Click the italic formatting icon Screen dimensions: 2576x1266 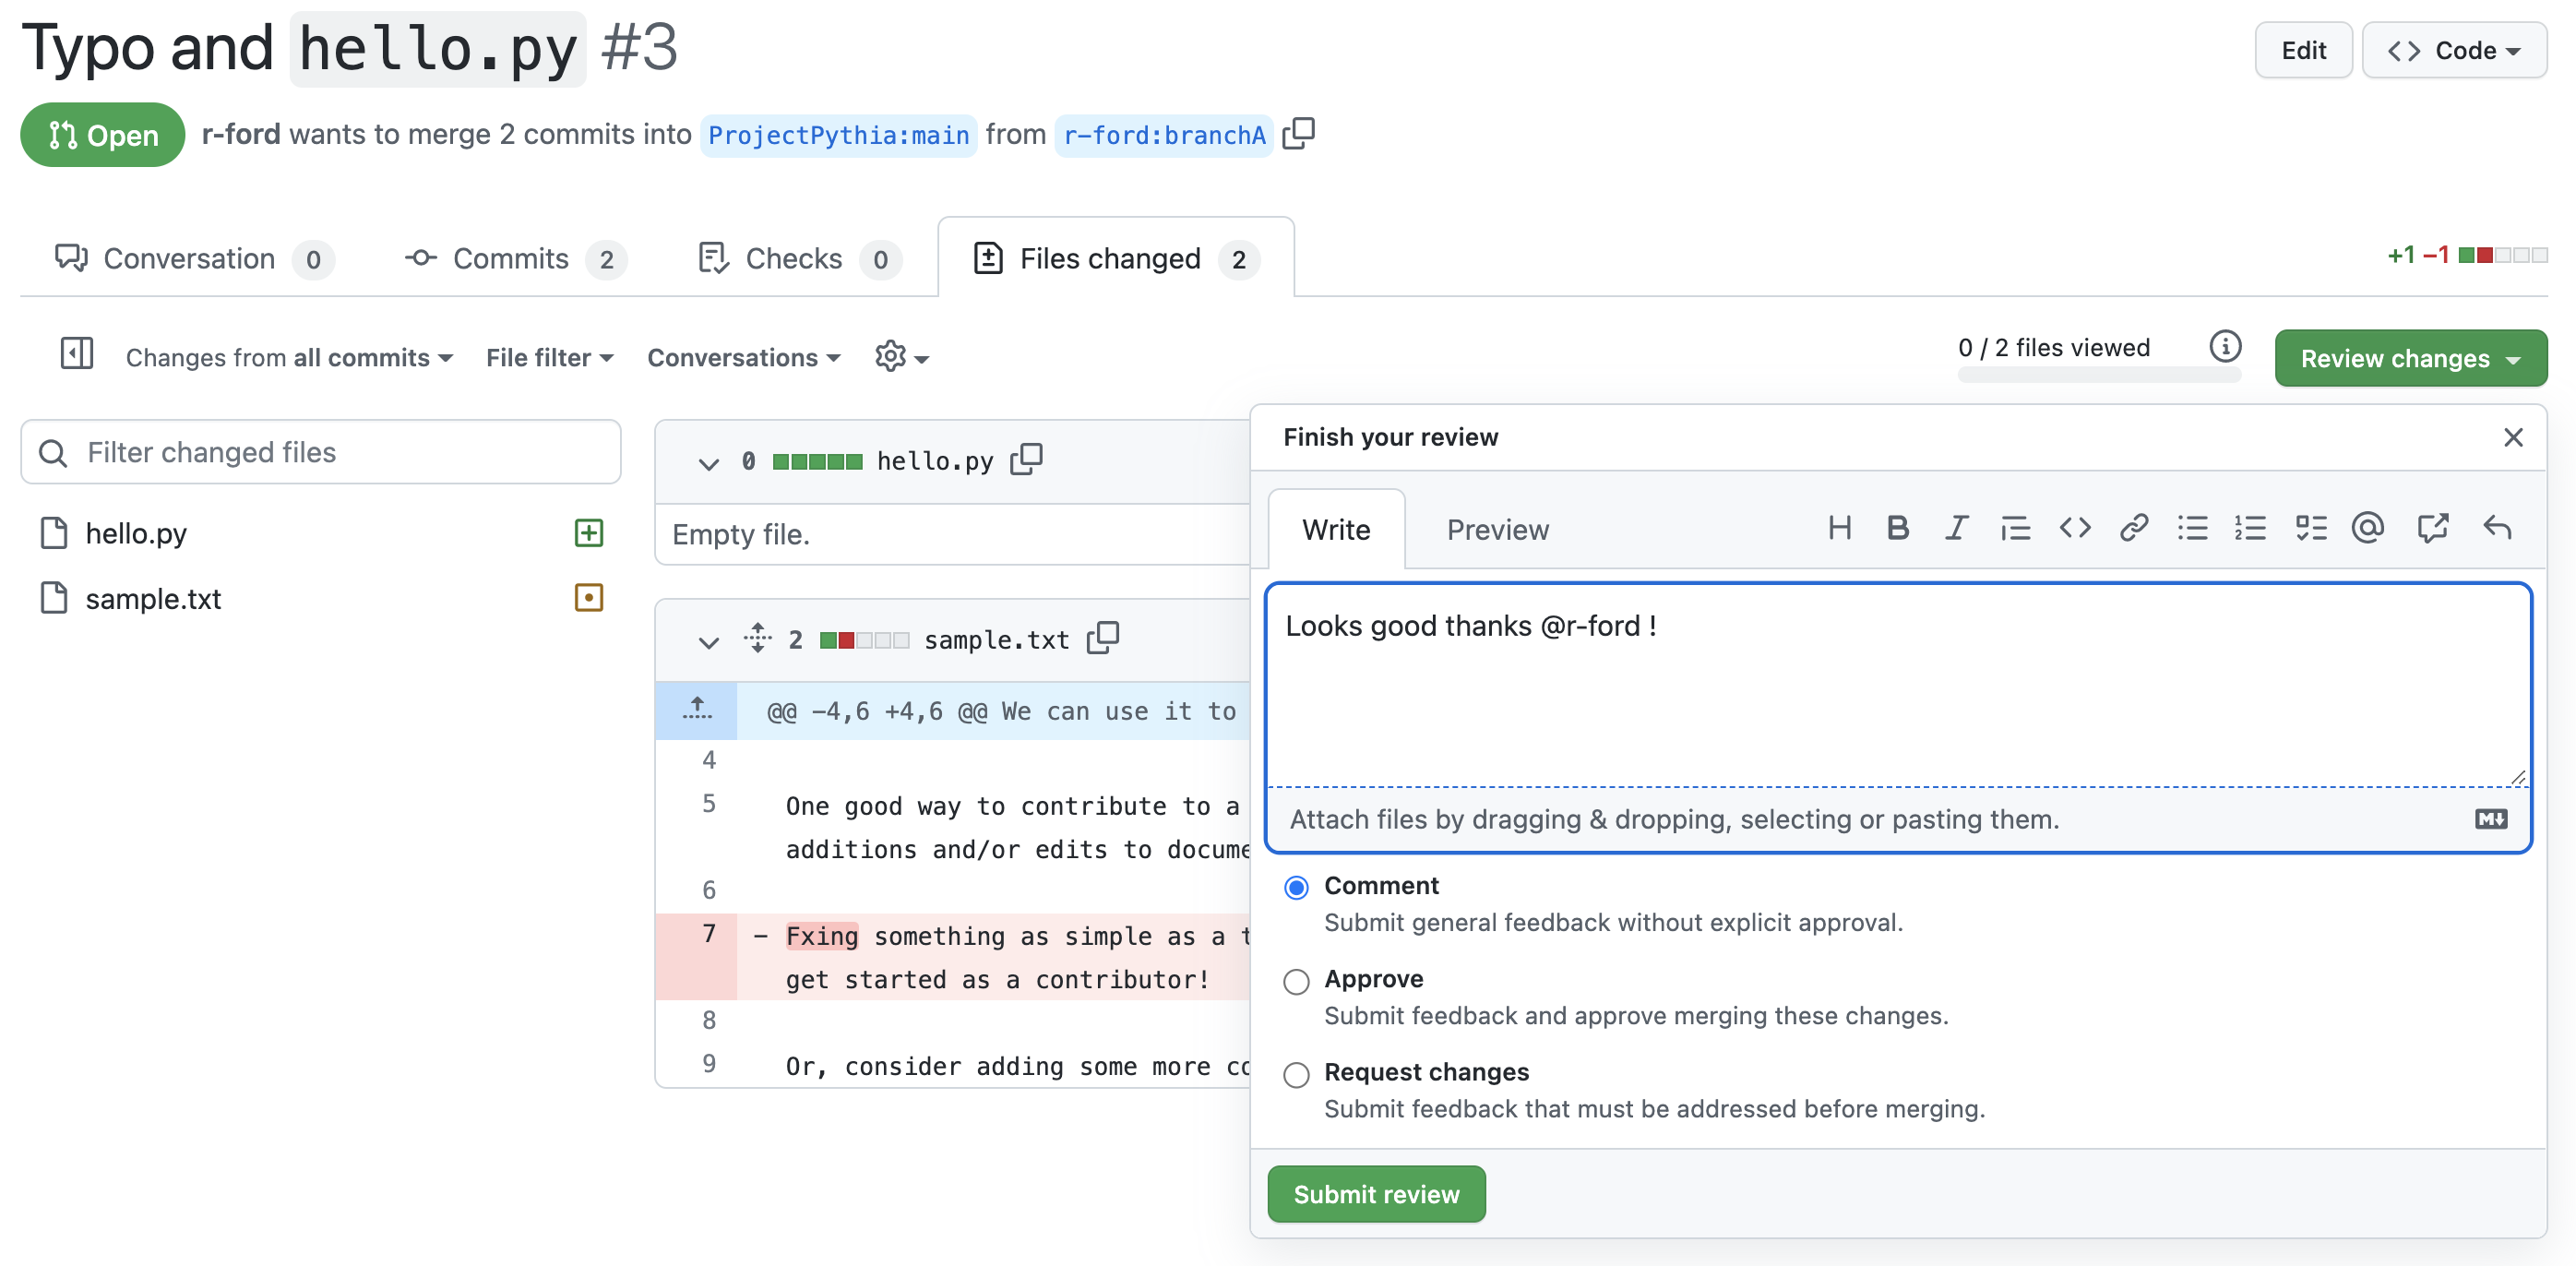tap(1957, 527)
